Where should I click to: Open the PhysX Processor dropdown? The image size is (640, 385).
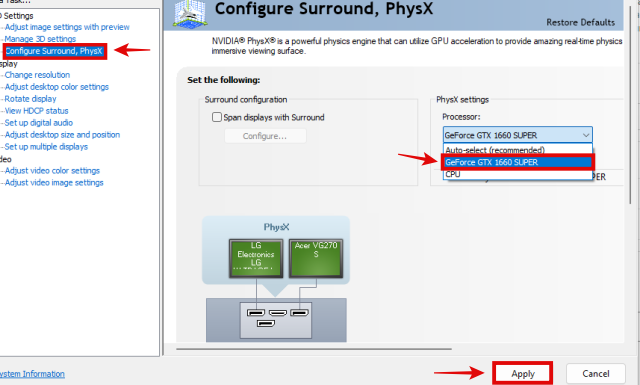tap(518, 135)
